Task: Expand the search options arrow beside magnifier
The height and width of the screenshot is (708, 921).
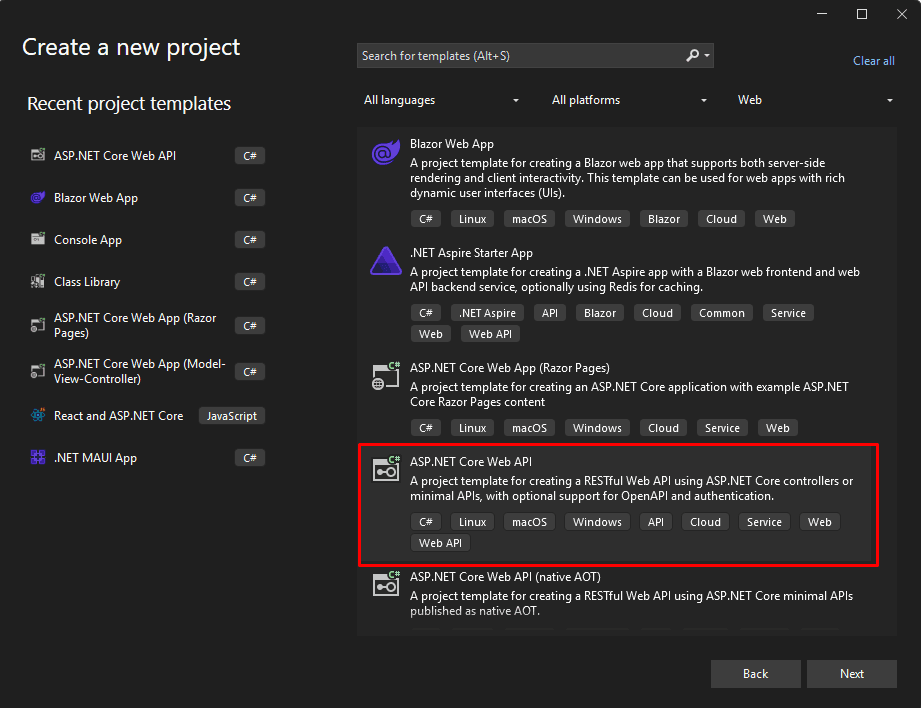Action: tap(707, 56)
